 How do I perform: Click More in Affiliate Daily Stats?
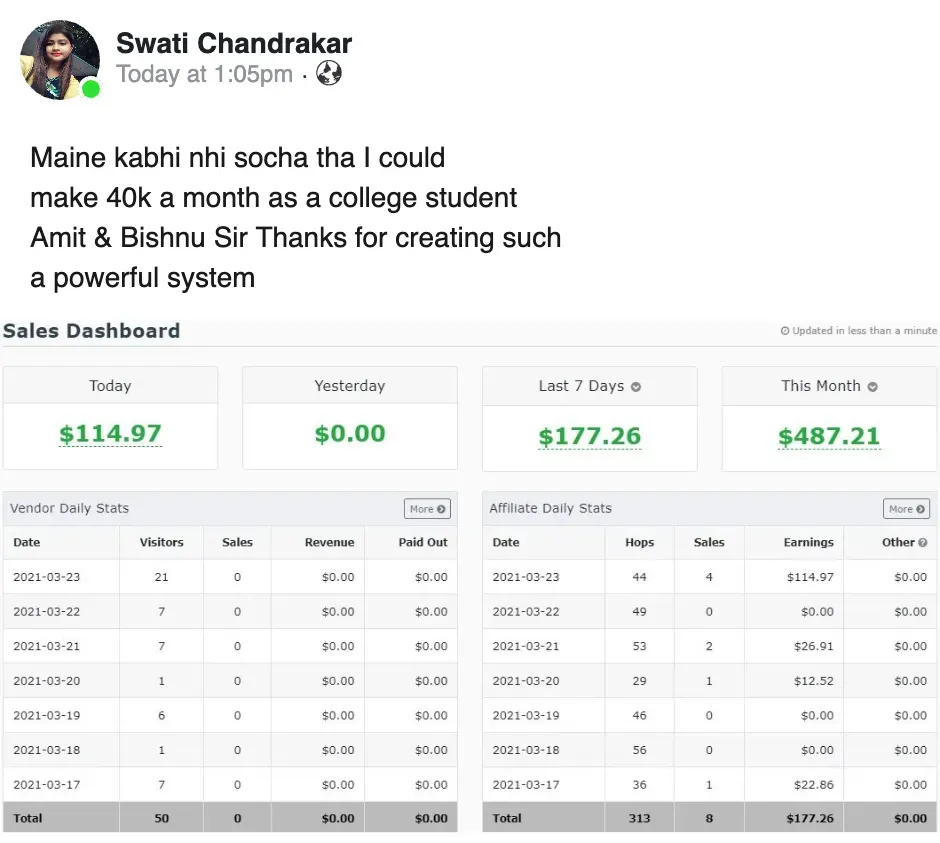tap(906, 509)
